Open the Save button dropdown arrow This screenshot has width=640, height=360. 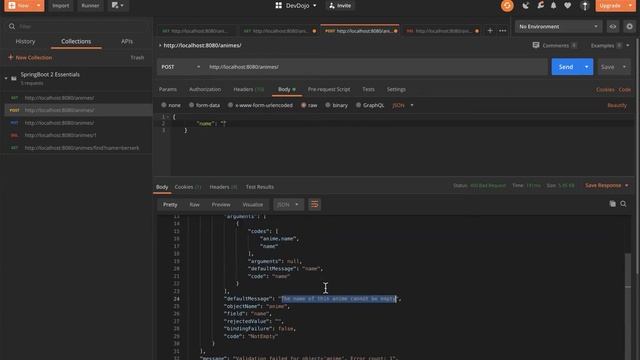pos(624,67)
